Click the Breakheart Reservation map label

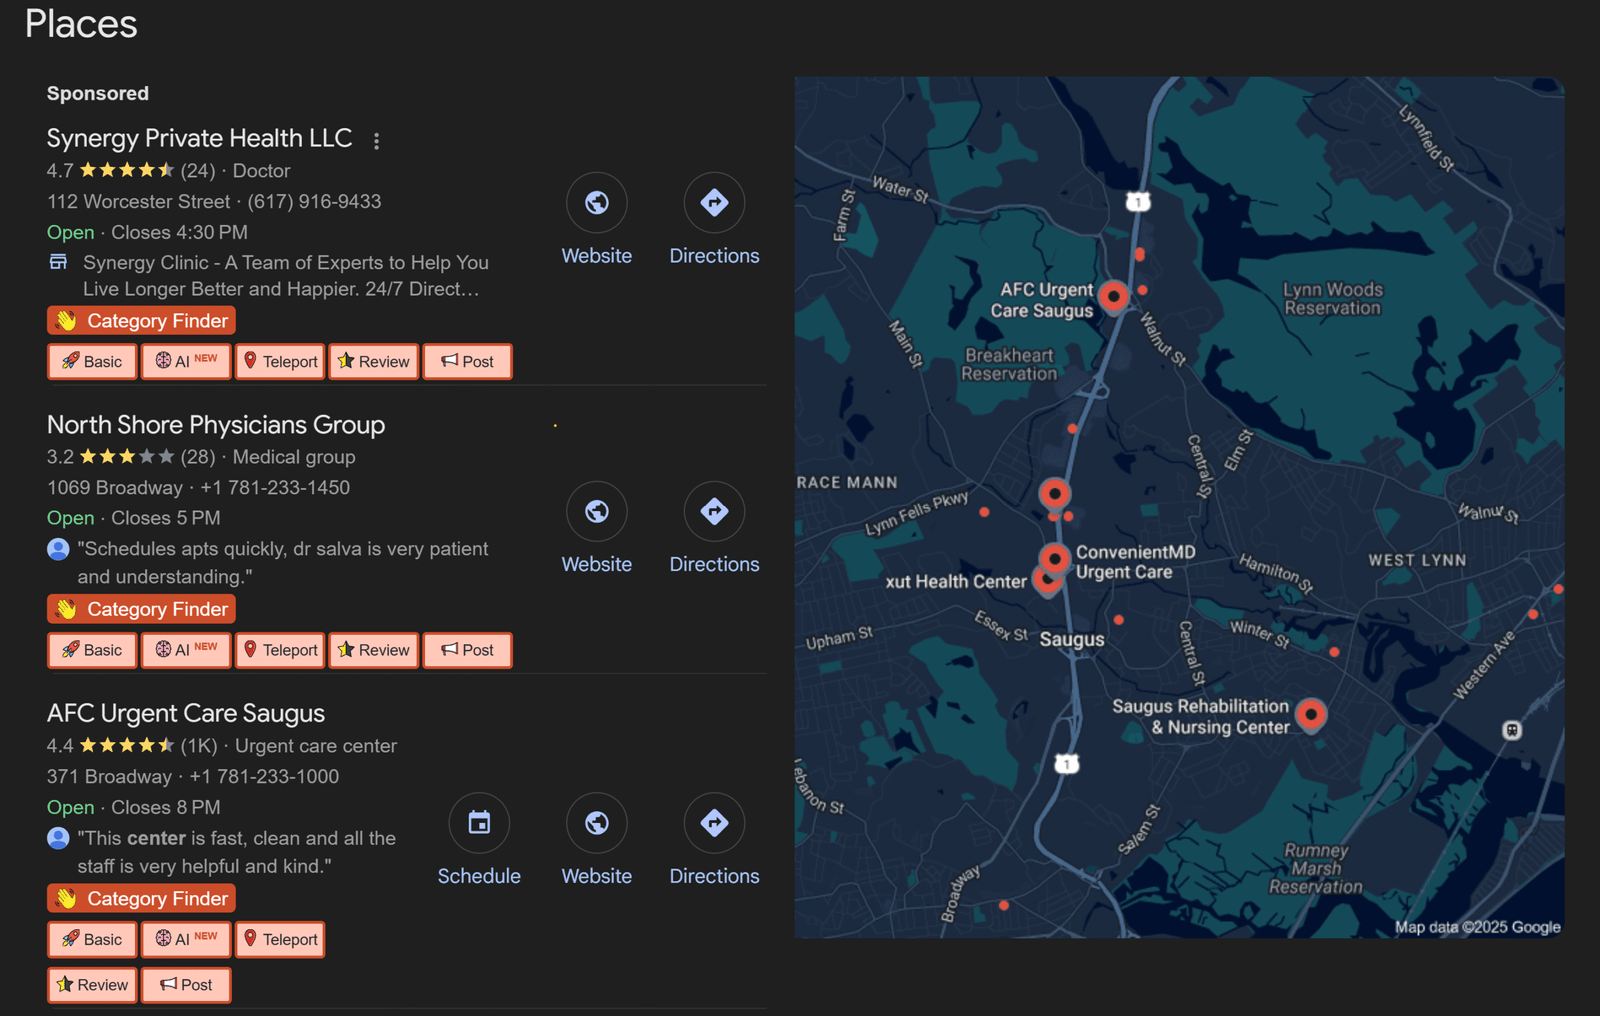(1009, 365)
